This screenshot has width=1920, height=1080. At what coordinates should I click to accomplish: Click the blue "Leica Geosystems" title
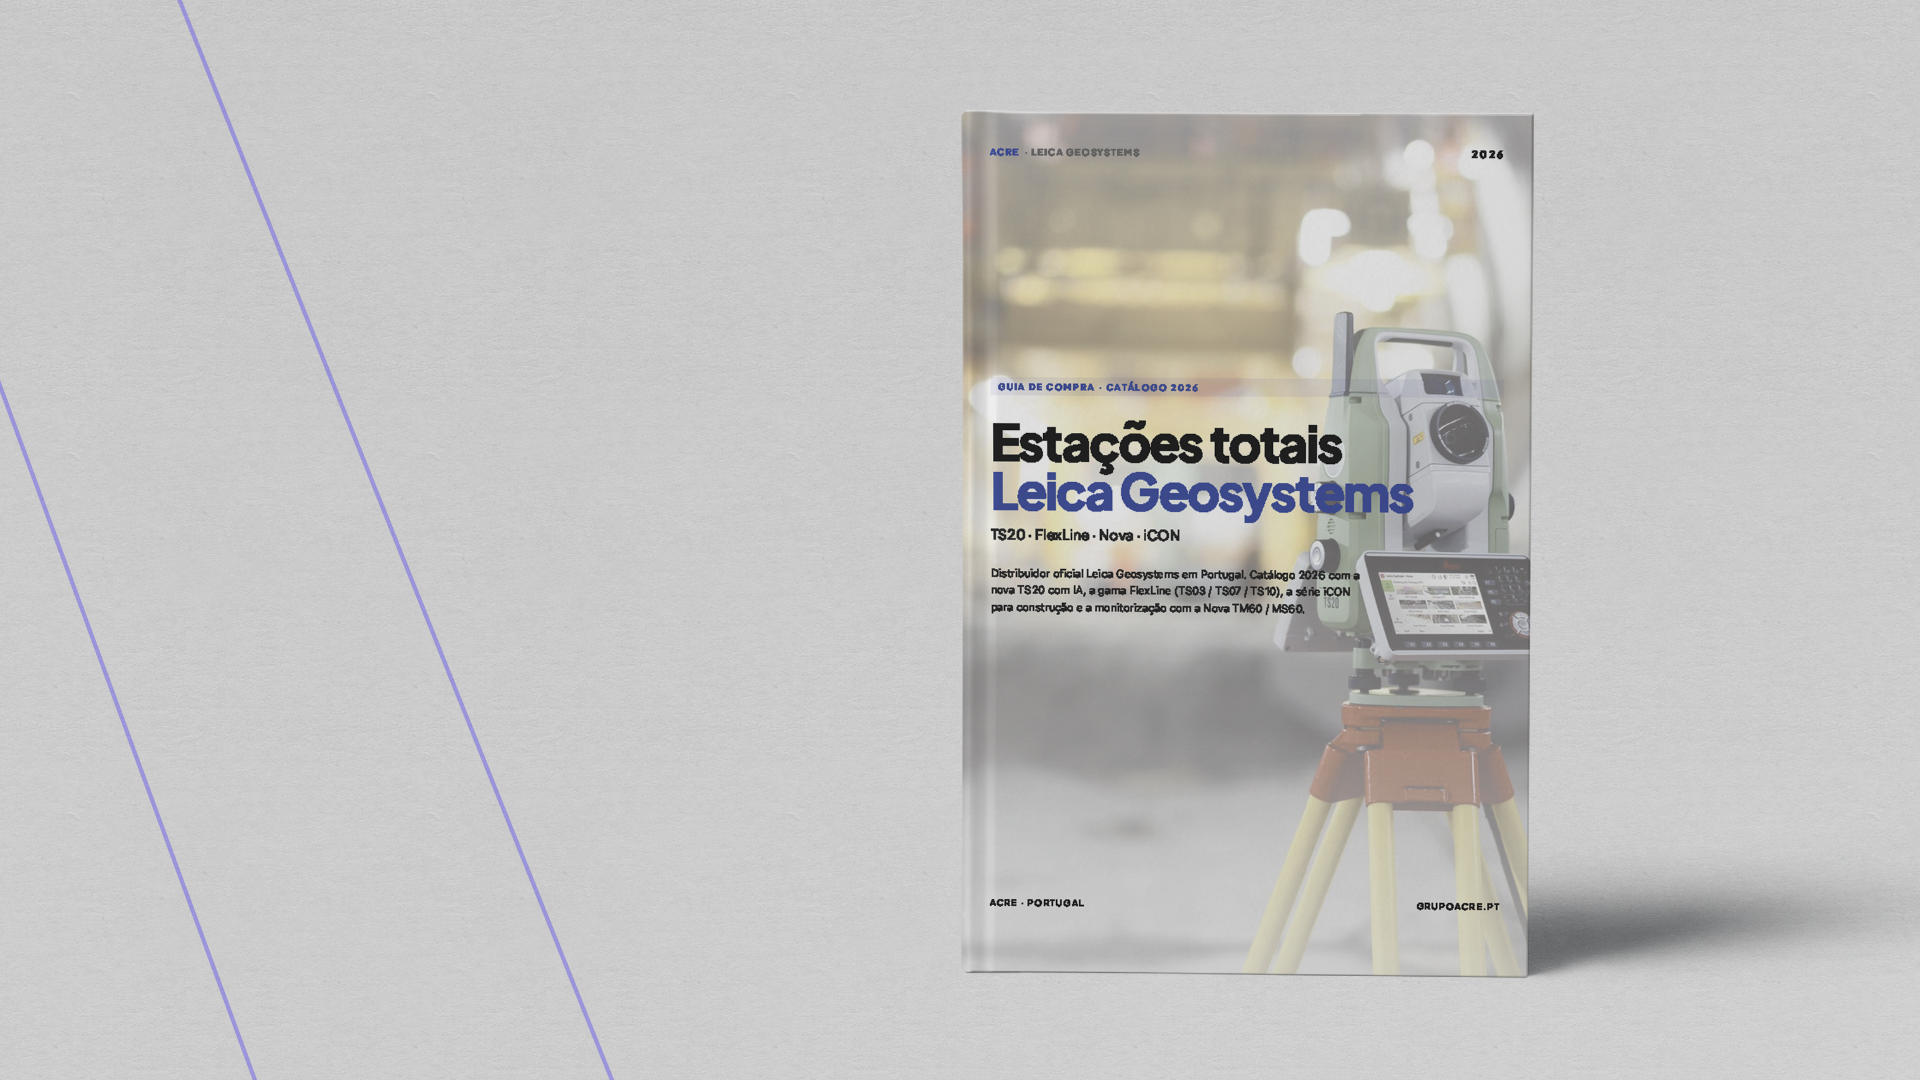1201,494
